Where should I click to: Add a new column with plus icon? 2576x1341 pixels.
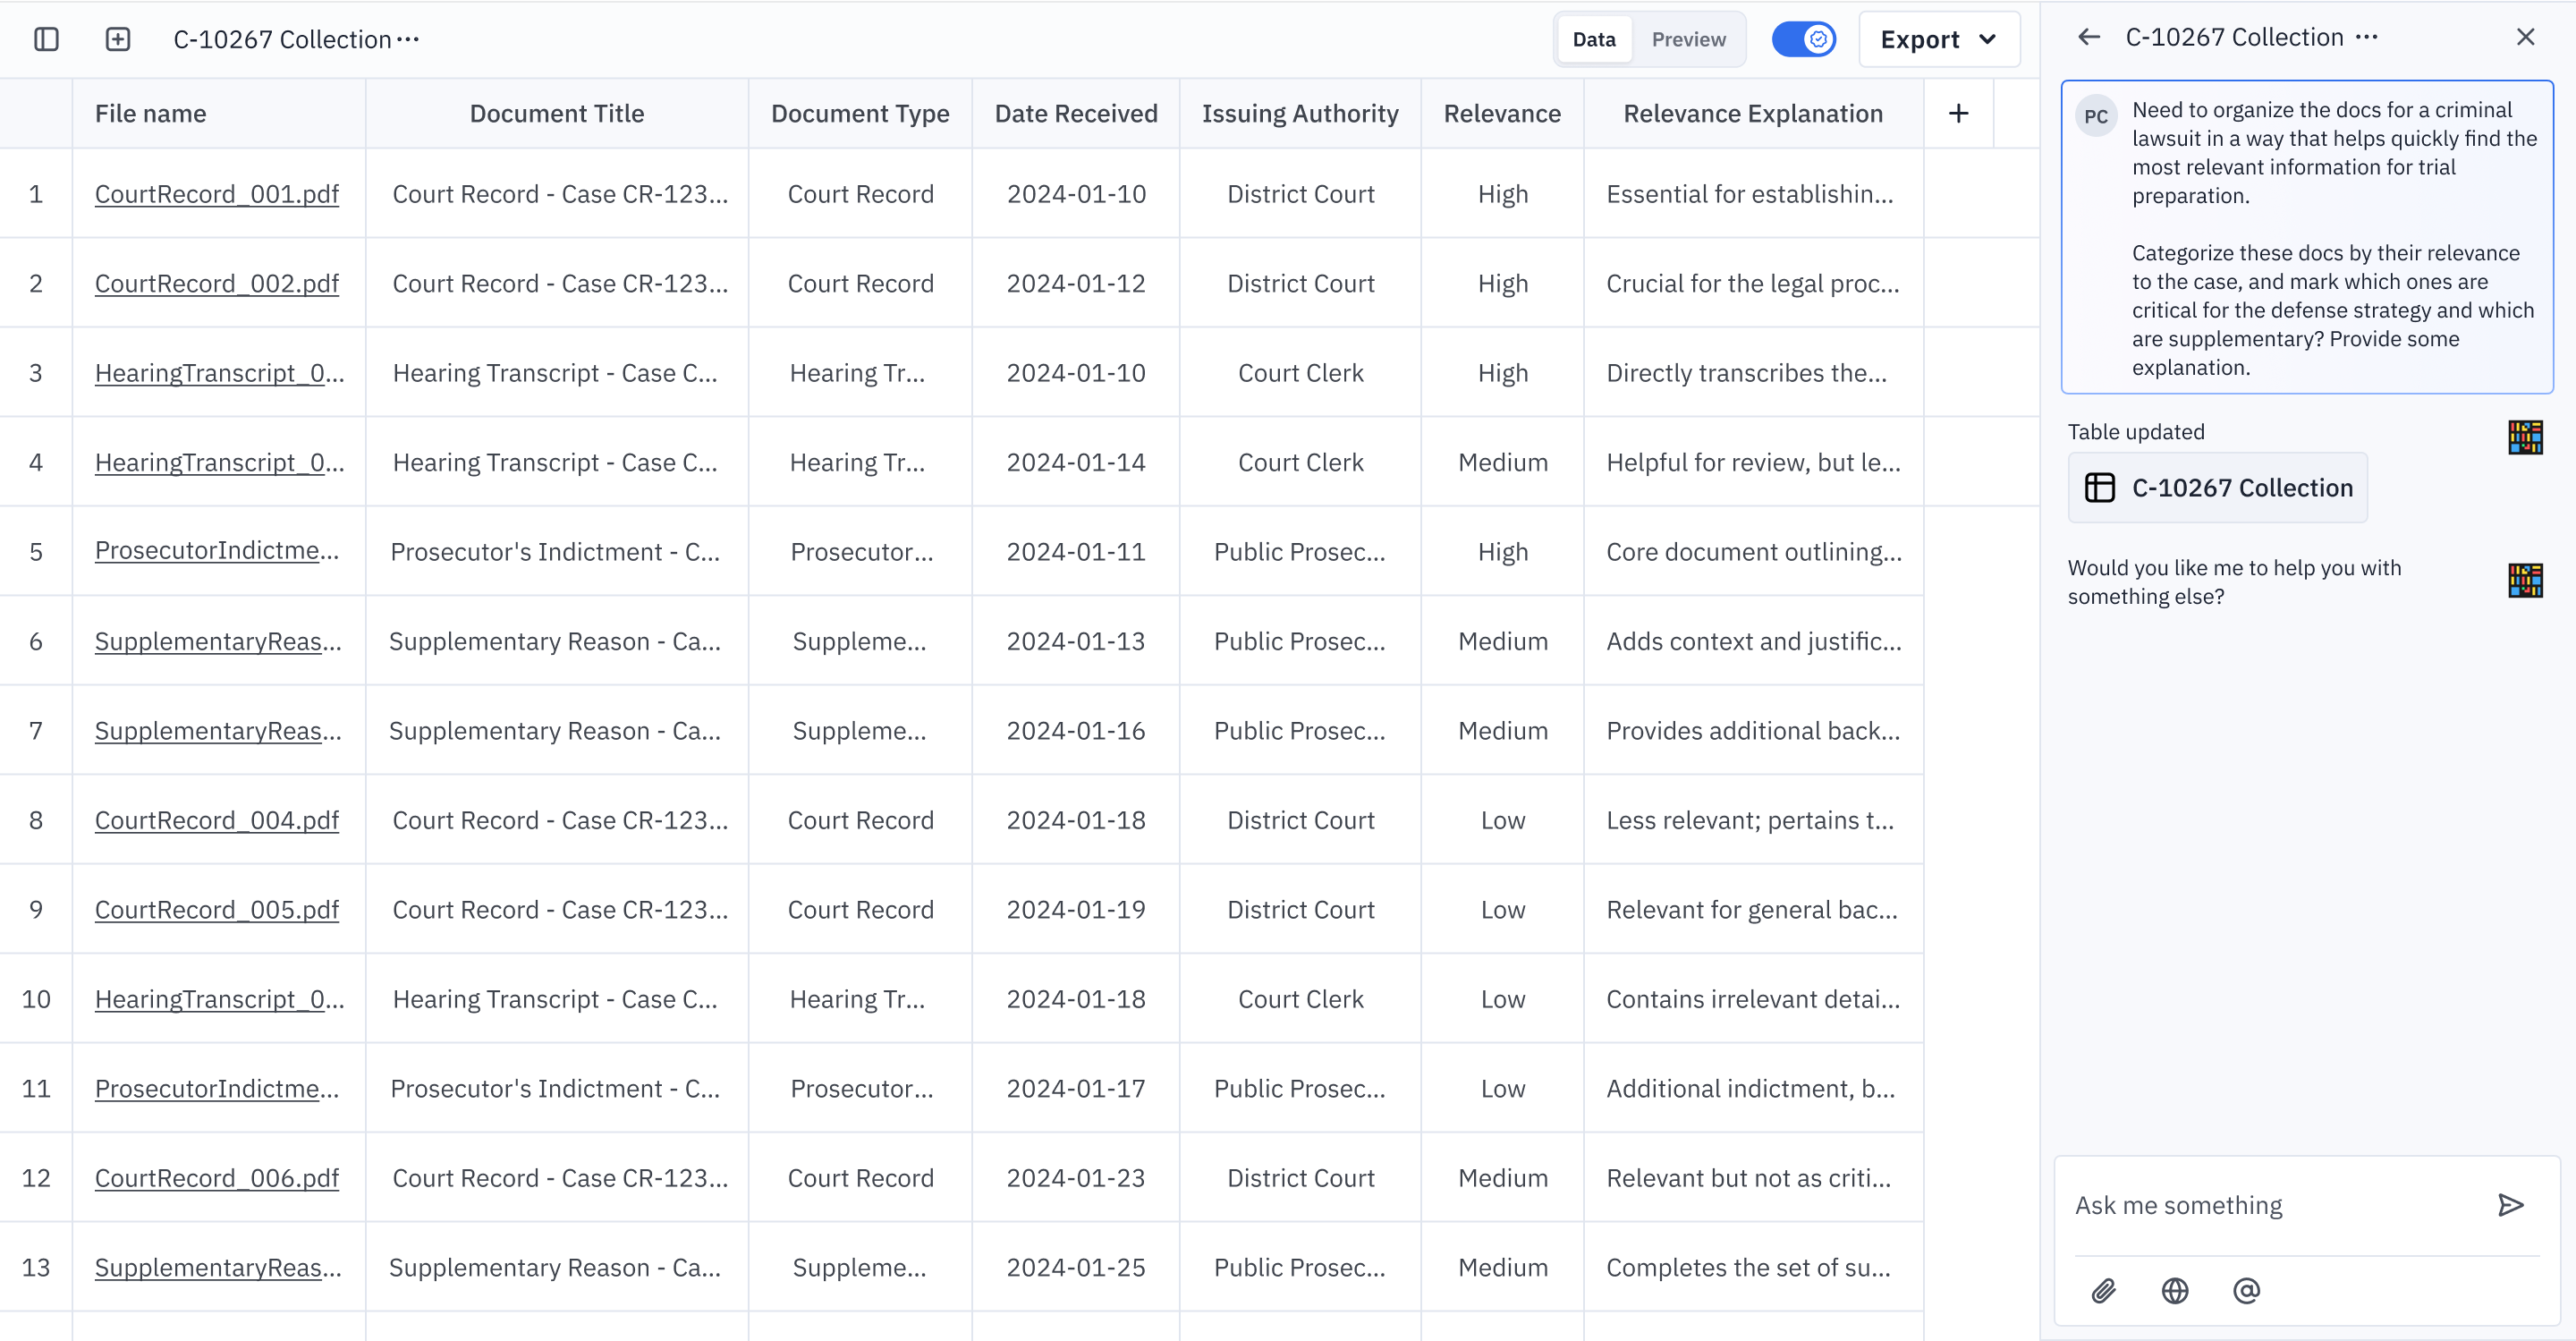pos(1958,113)
